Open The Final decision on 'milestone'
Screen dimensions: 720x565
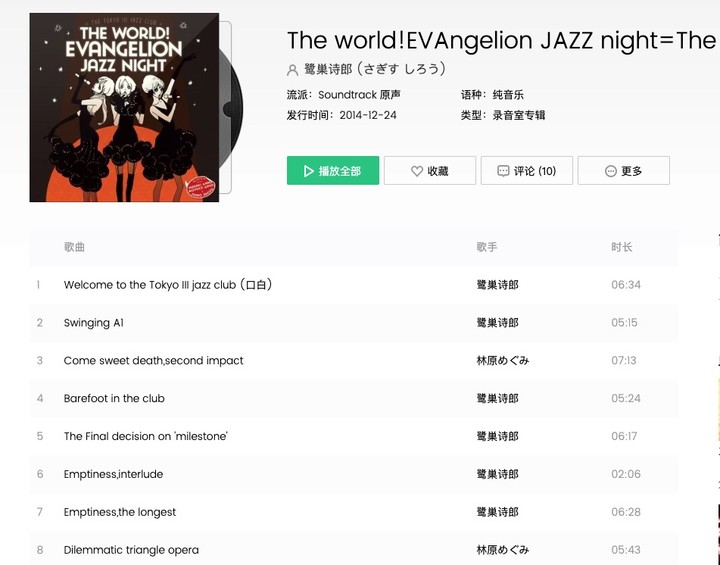point(146,436)
